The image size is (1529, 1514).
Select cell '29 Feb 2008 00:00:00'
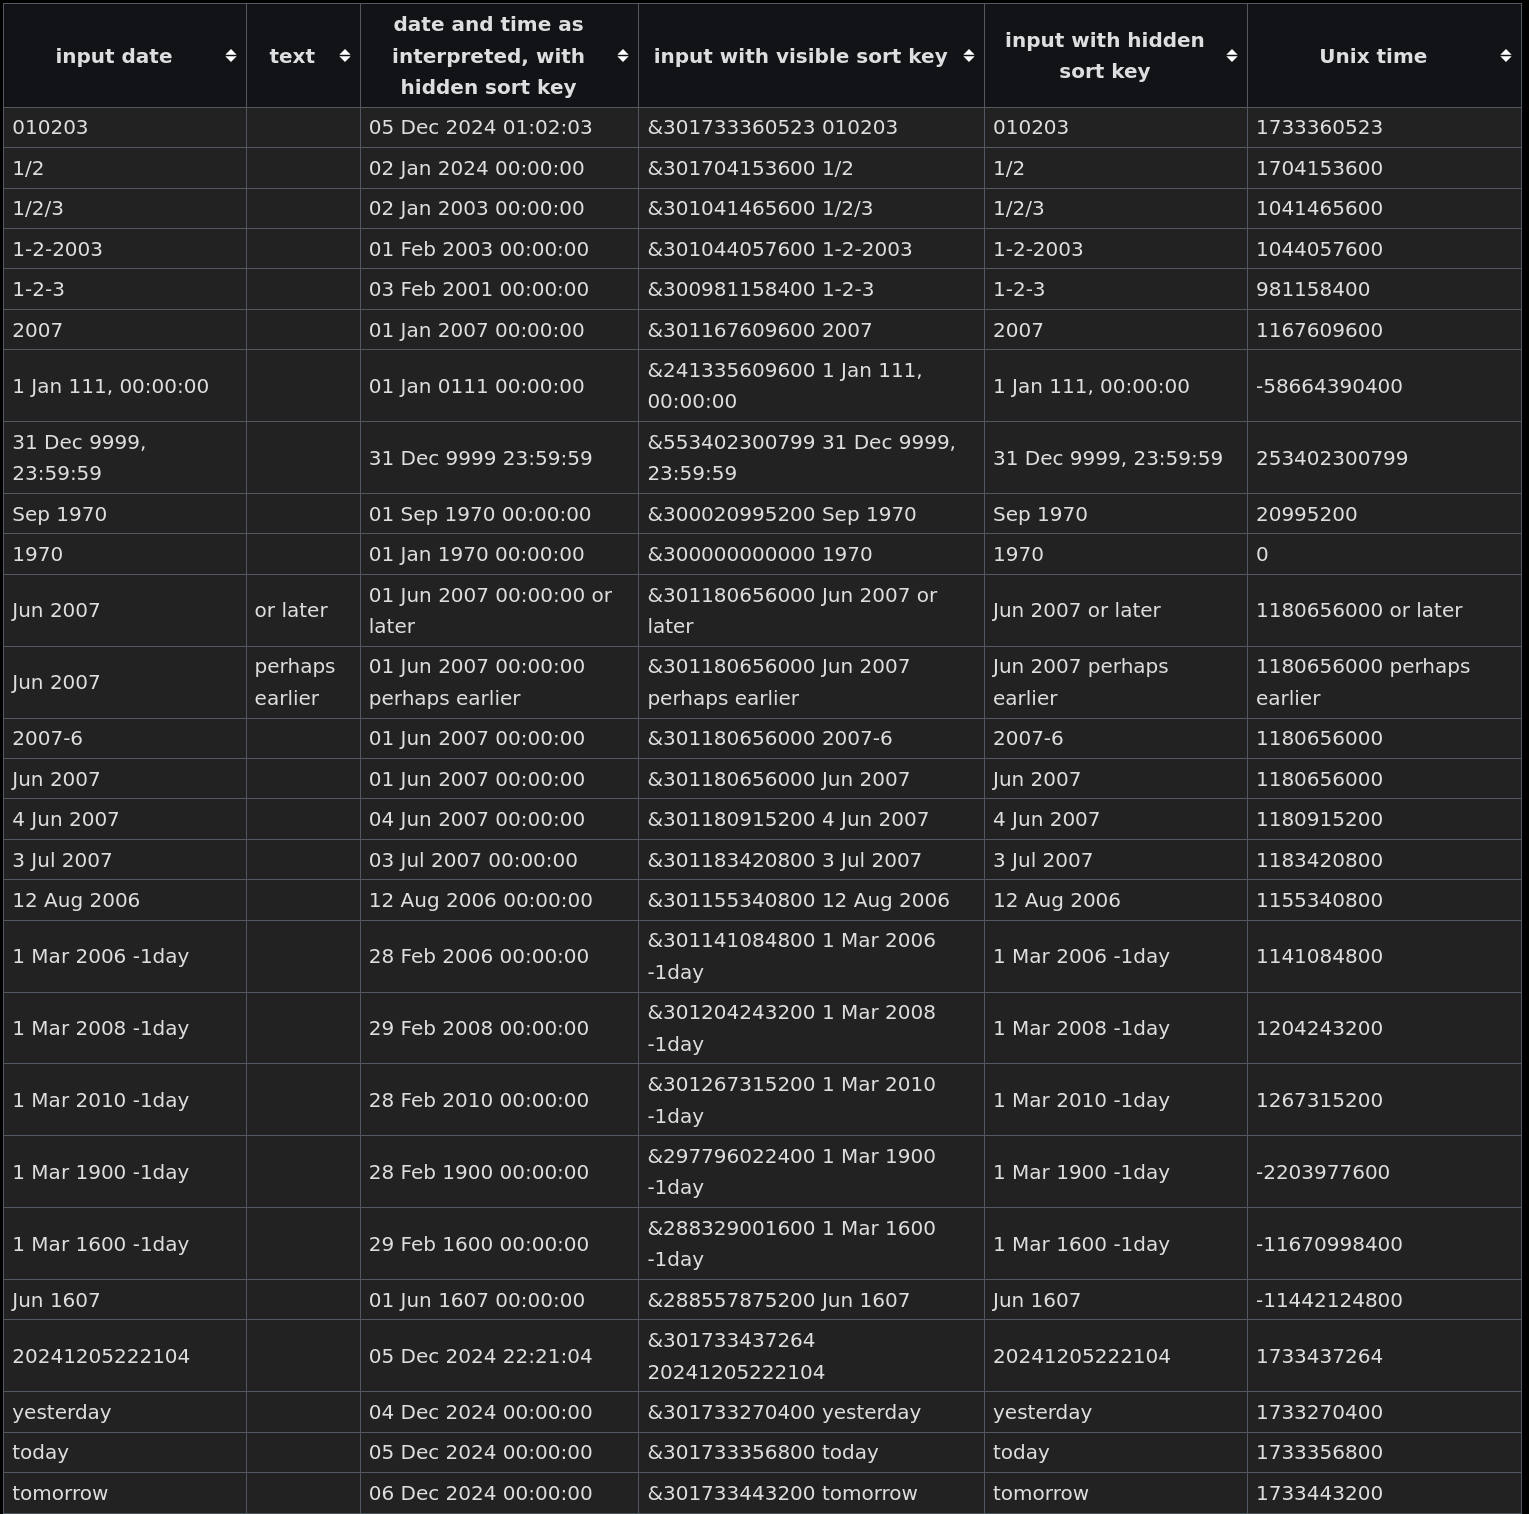[x=499, y=1028]
